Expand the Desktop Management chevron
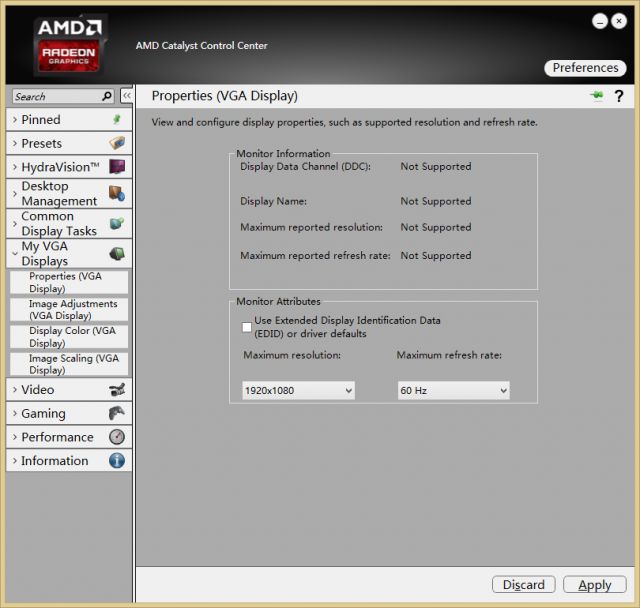 point(15,193)
